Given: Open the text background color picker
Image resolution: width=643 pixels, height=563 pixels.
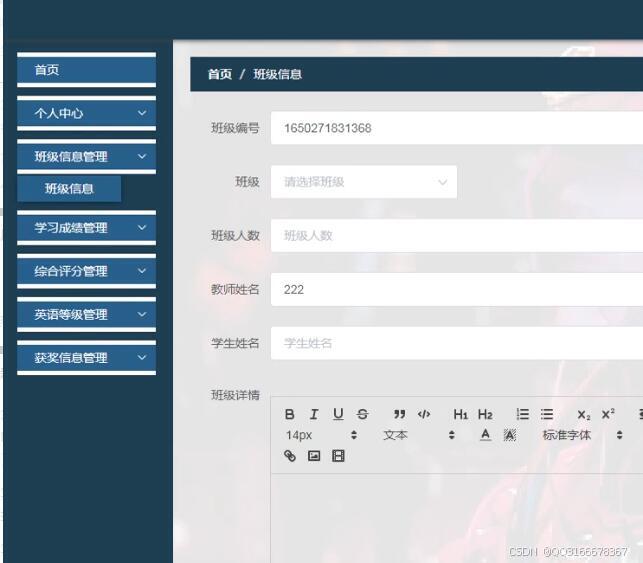Looking at the screenshot, I should 510,435.
